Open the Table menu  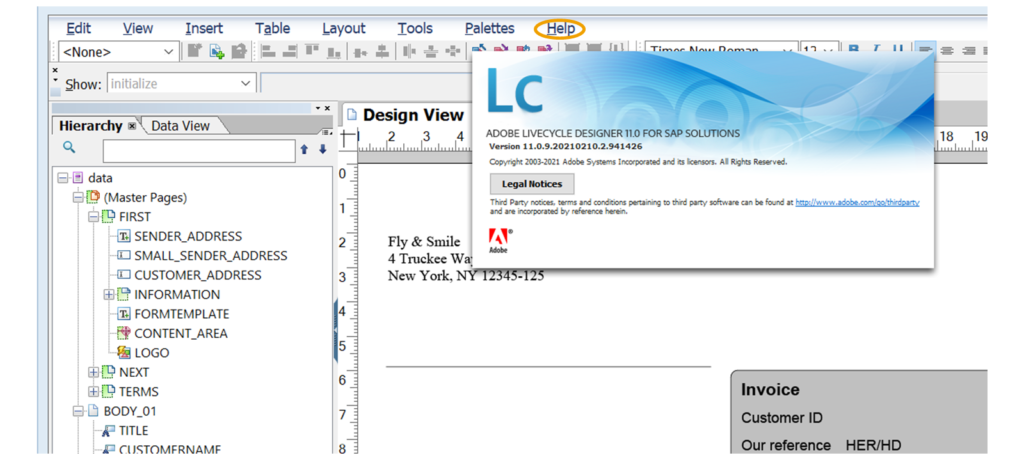[x=272, y=29]
